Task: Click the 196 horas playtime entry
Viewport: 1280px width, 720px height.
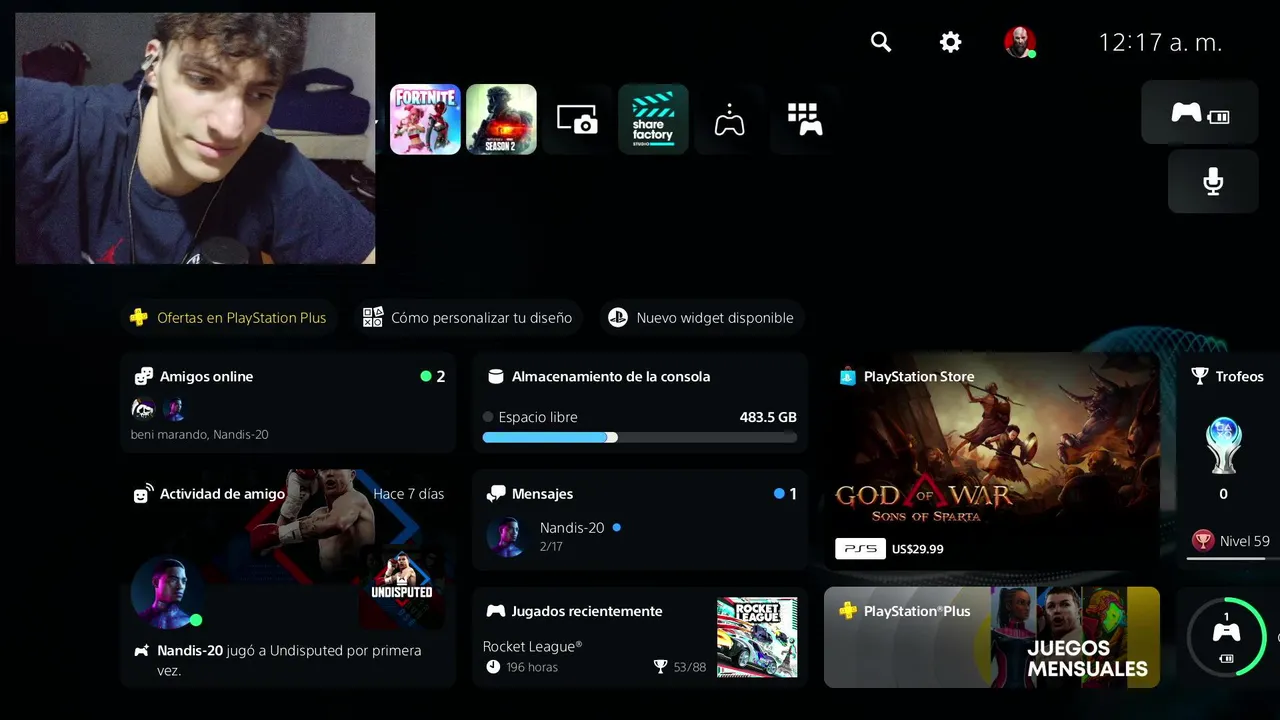Action: (522, 667)
